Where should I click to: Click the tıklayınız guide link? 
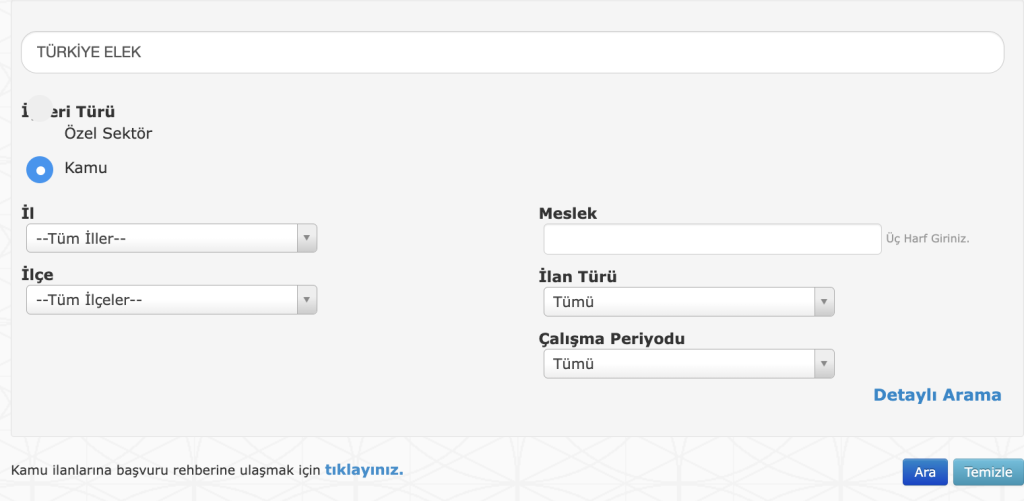click(364, 470)
